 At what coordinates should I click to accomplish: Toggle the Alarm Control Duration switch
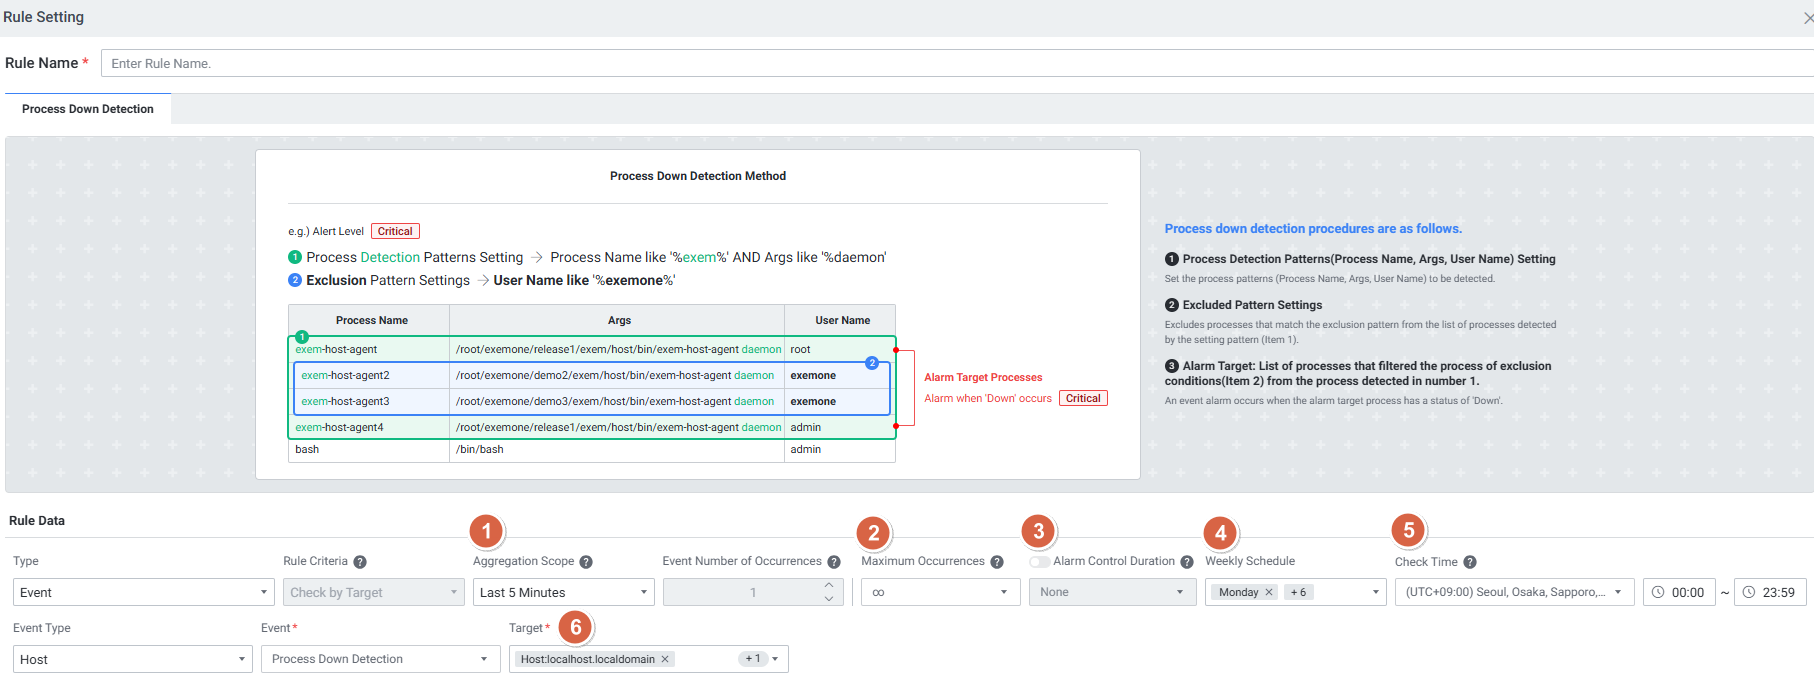pos(1040,562)
